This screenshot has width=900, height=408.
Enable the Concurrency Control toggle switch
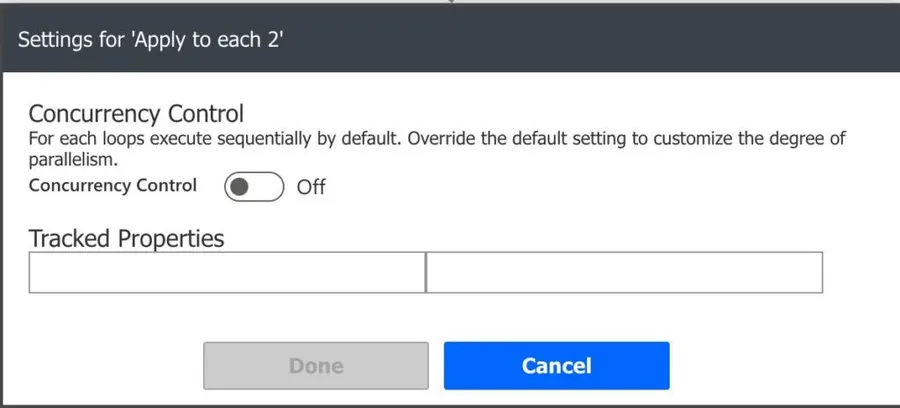point(254,186)
